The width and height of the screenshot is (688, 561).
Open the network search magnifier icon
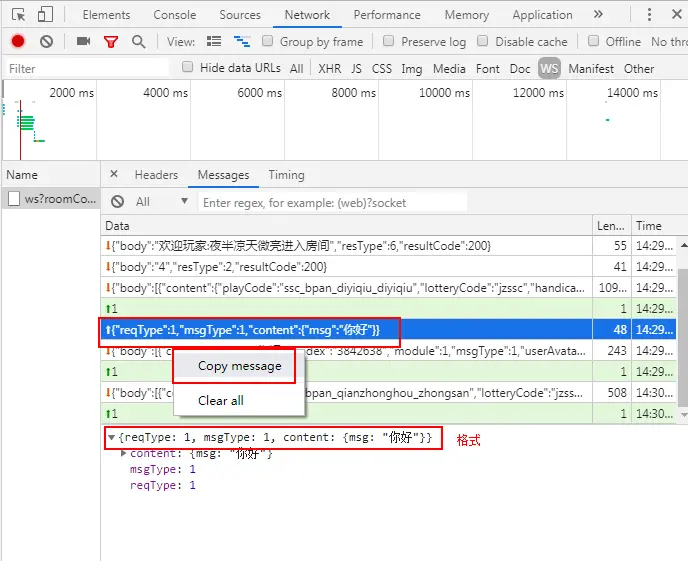click(139, 42)
